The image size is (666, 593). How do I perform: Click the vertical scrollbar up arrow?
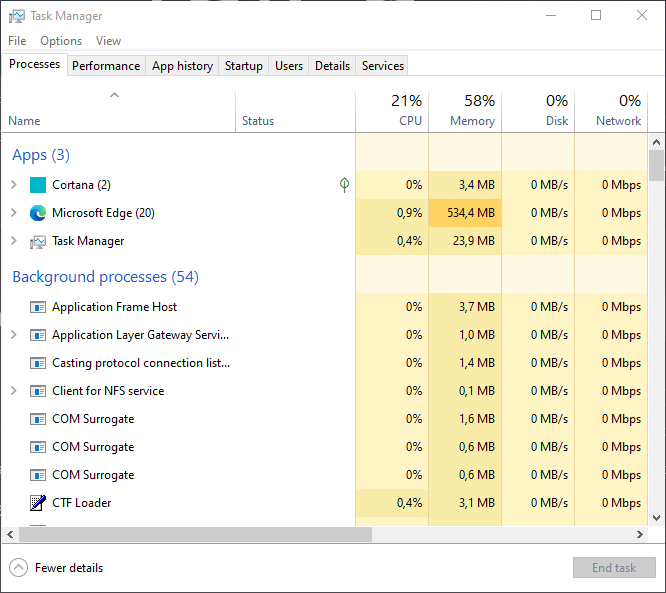tap(656, 142)
